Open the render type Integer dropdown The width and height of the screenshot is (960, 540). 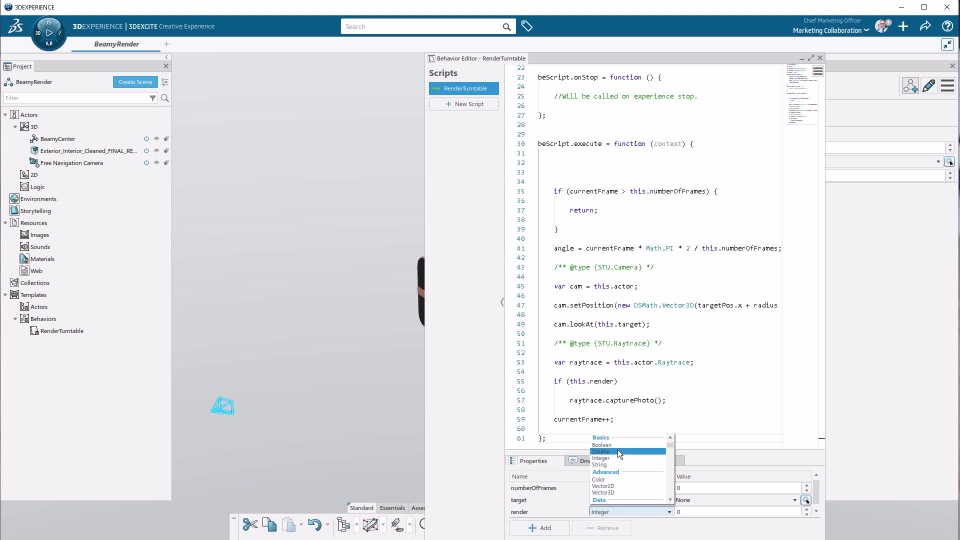click(x=632, y=512)
